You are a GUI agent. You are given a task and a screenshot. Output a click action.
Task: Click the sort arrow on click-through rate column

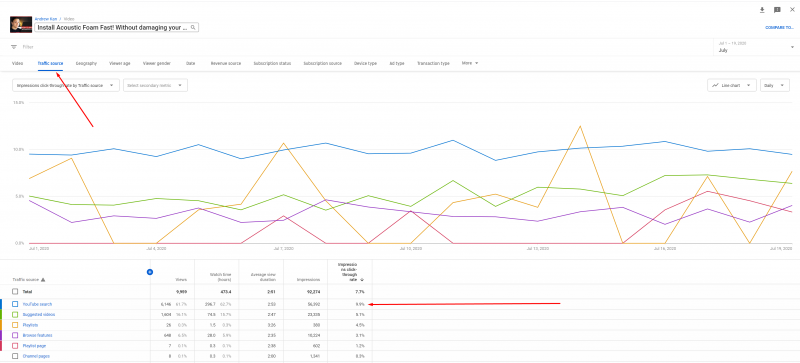pyautogui.click(x=362, y=280)
